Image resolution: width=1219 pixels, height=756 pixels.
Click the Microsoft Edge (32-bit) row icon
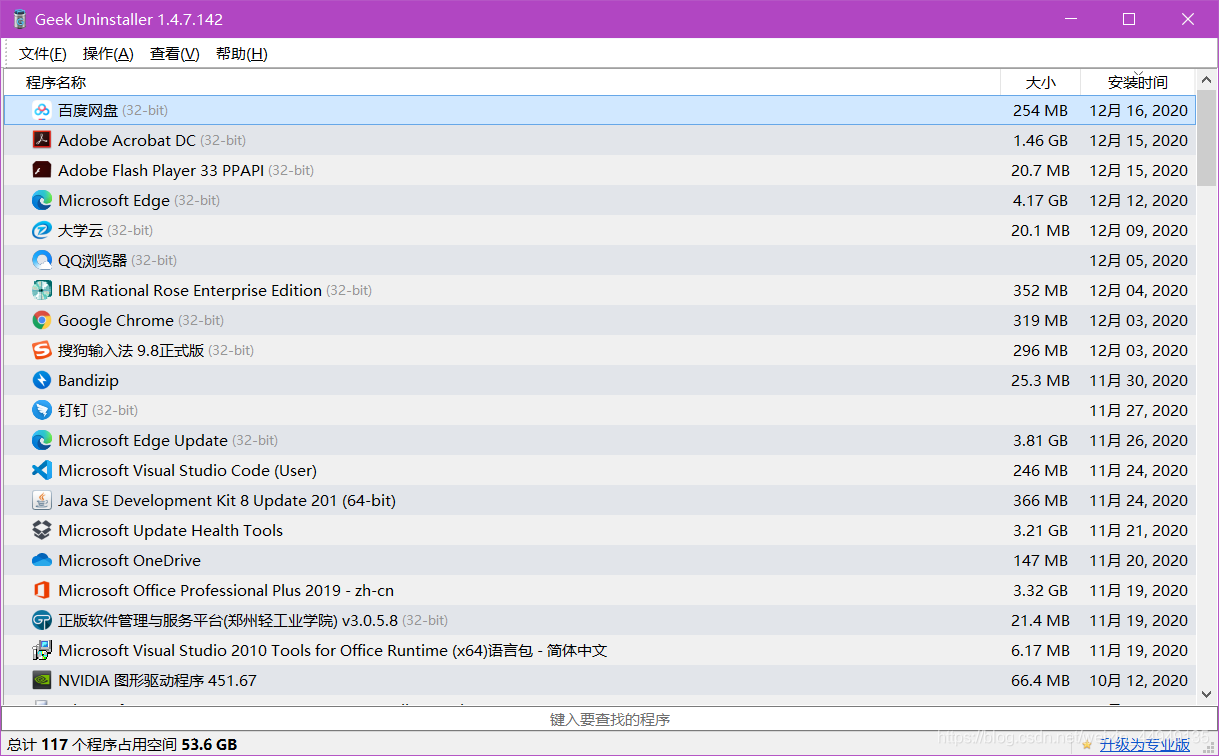point(42,200)
